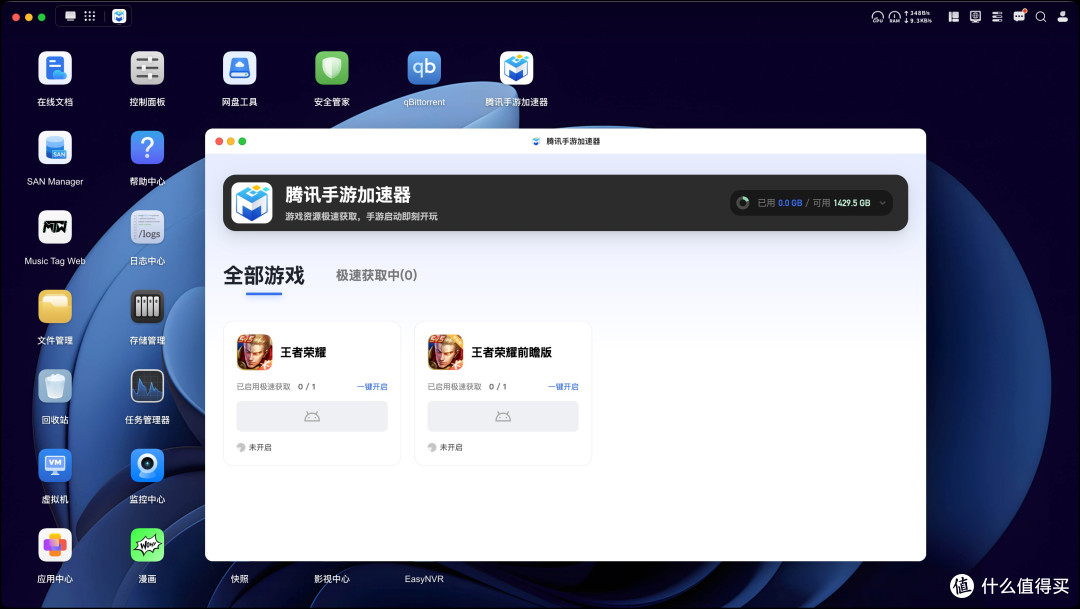Click the network upload download speed indicator
Image resolution: width=1080 pixels, height=609 pixels.
[x=918, y=17]
